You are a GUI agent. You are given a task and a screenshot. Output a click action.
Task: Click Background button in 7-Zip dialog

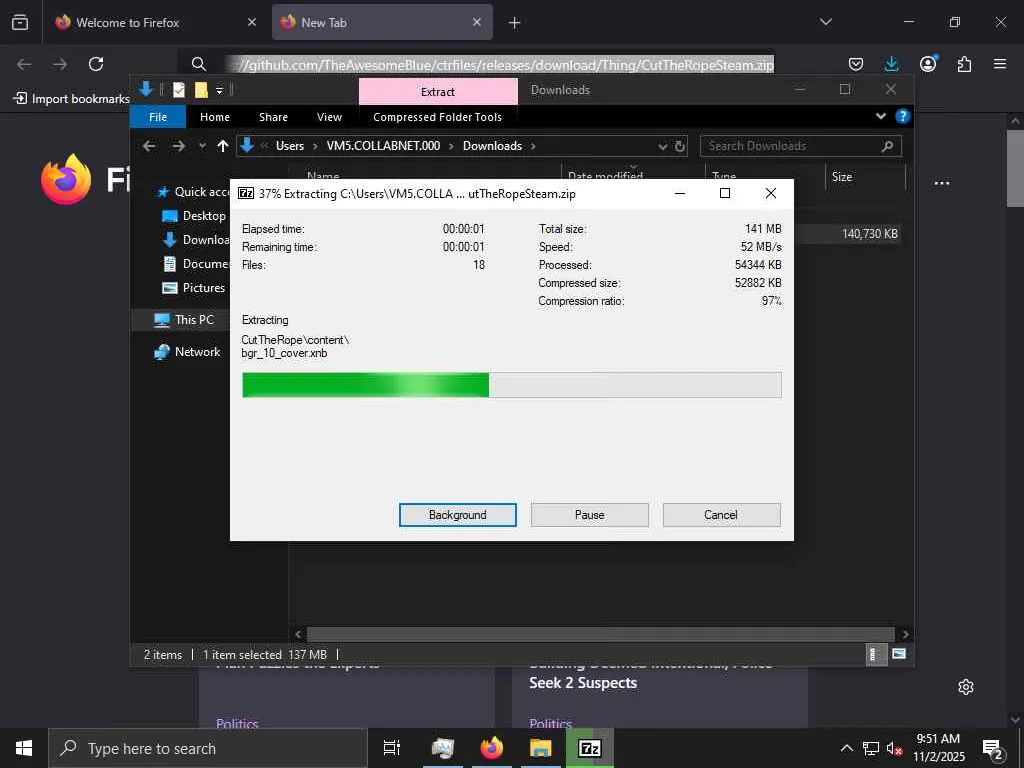[457, 515]
